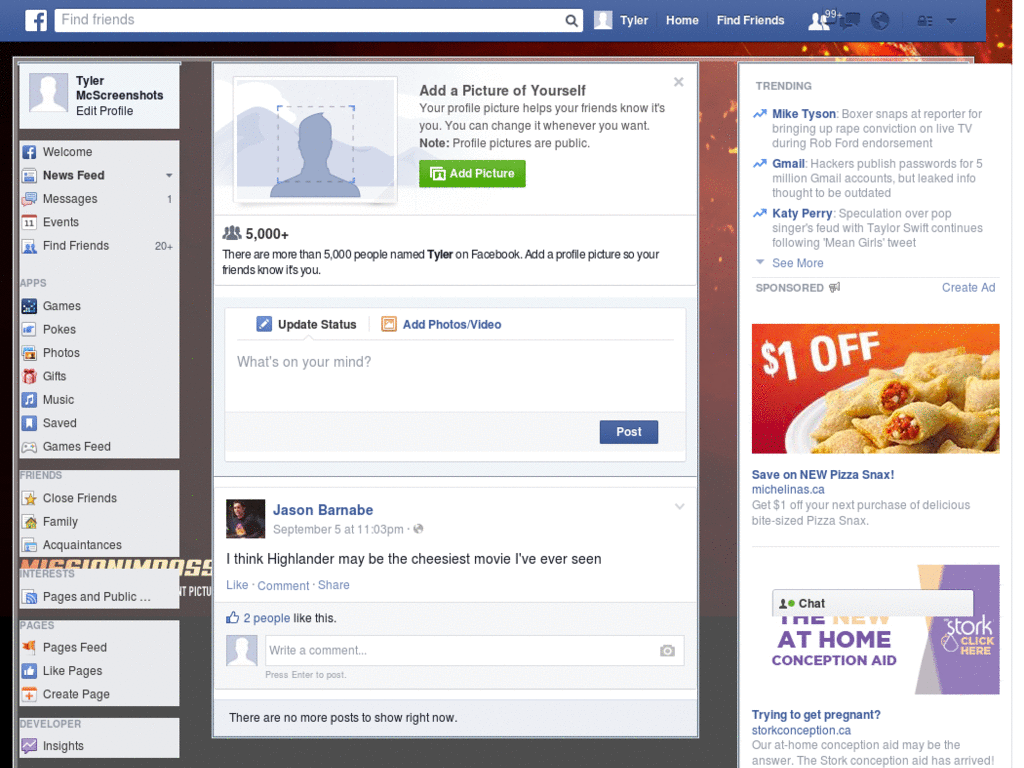The height and width of the screenshot is (768, 1024).
Task: Click the search magnifier icon
Action: [x=571, y=20]
